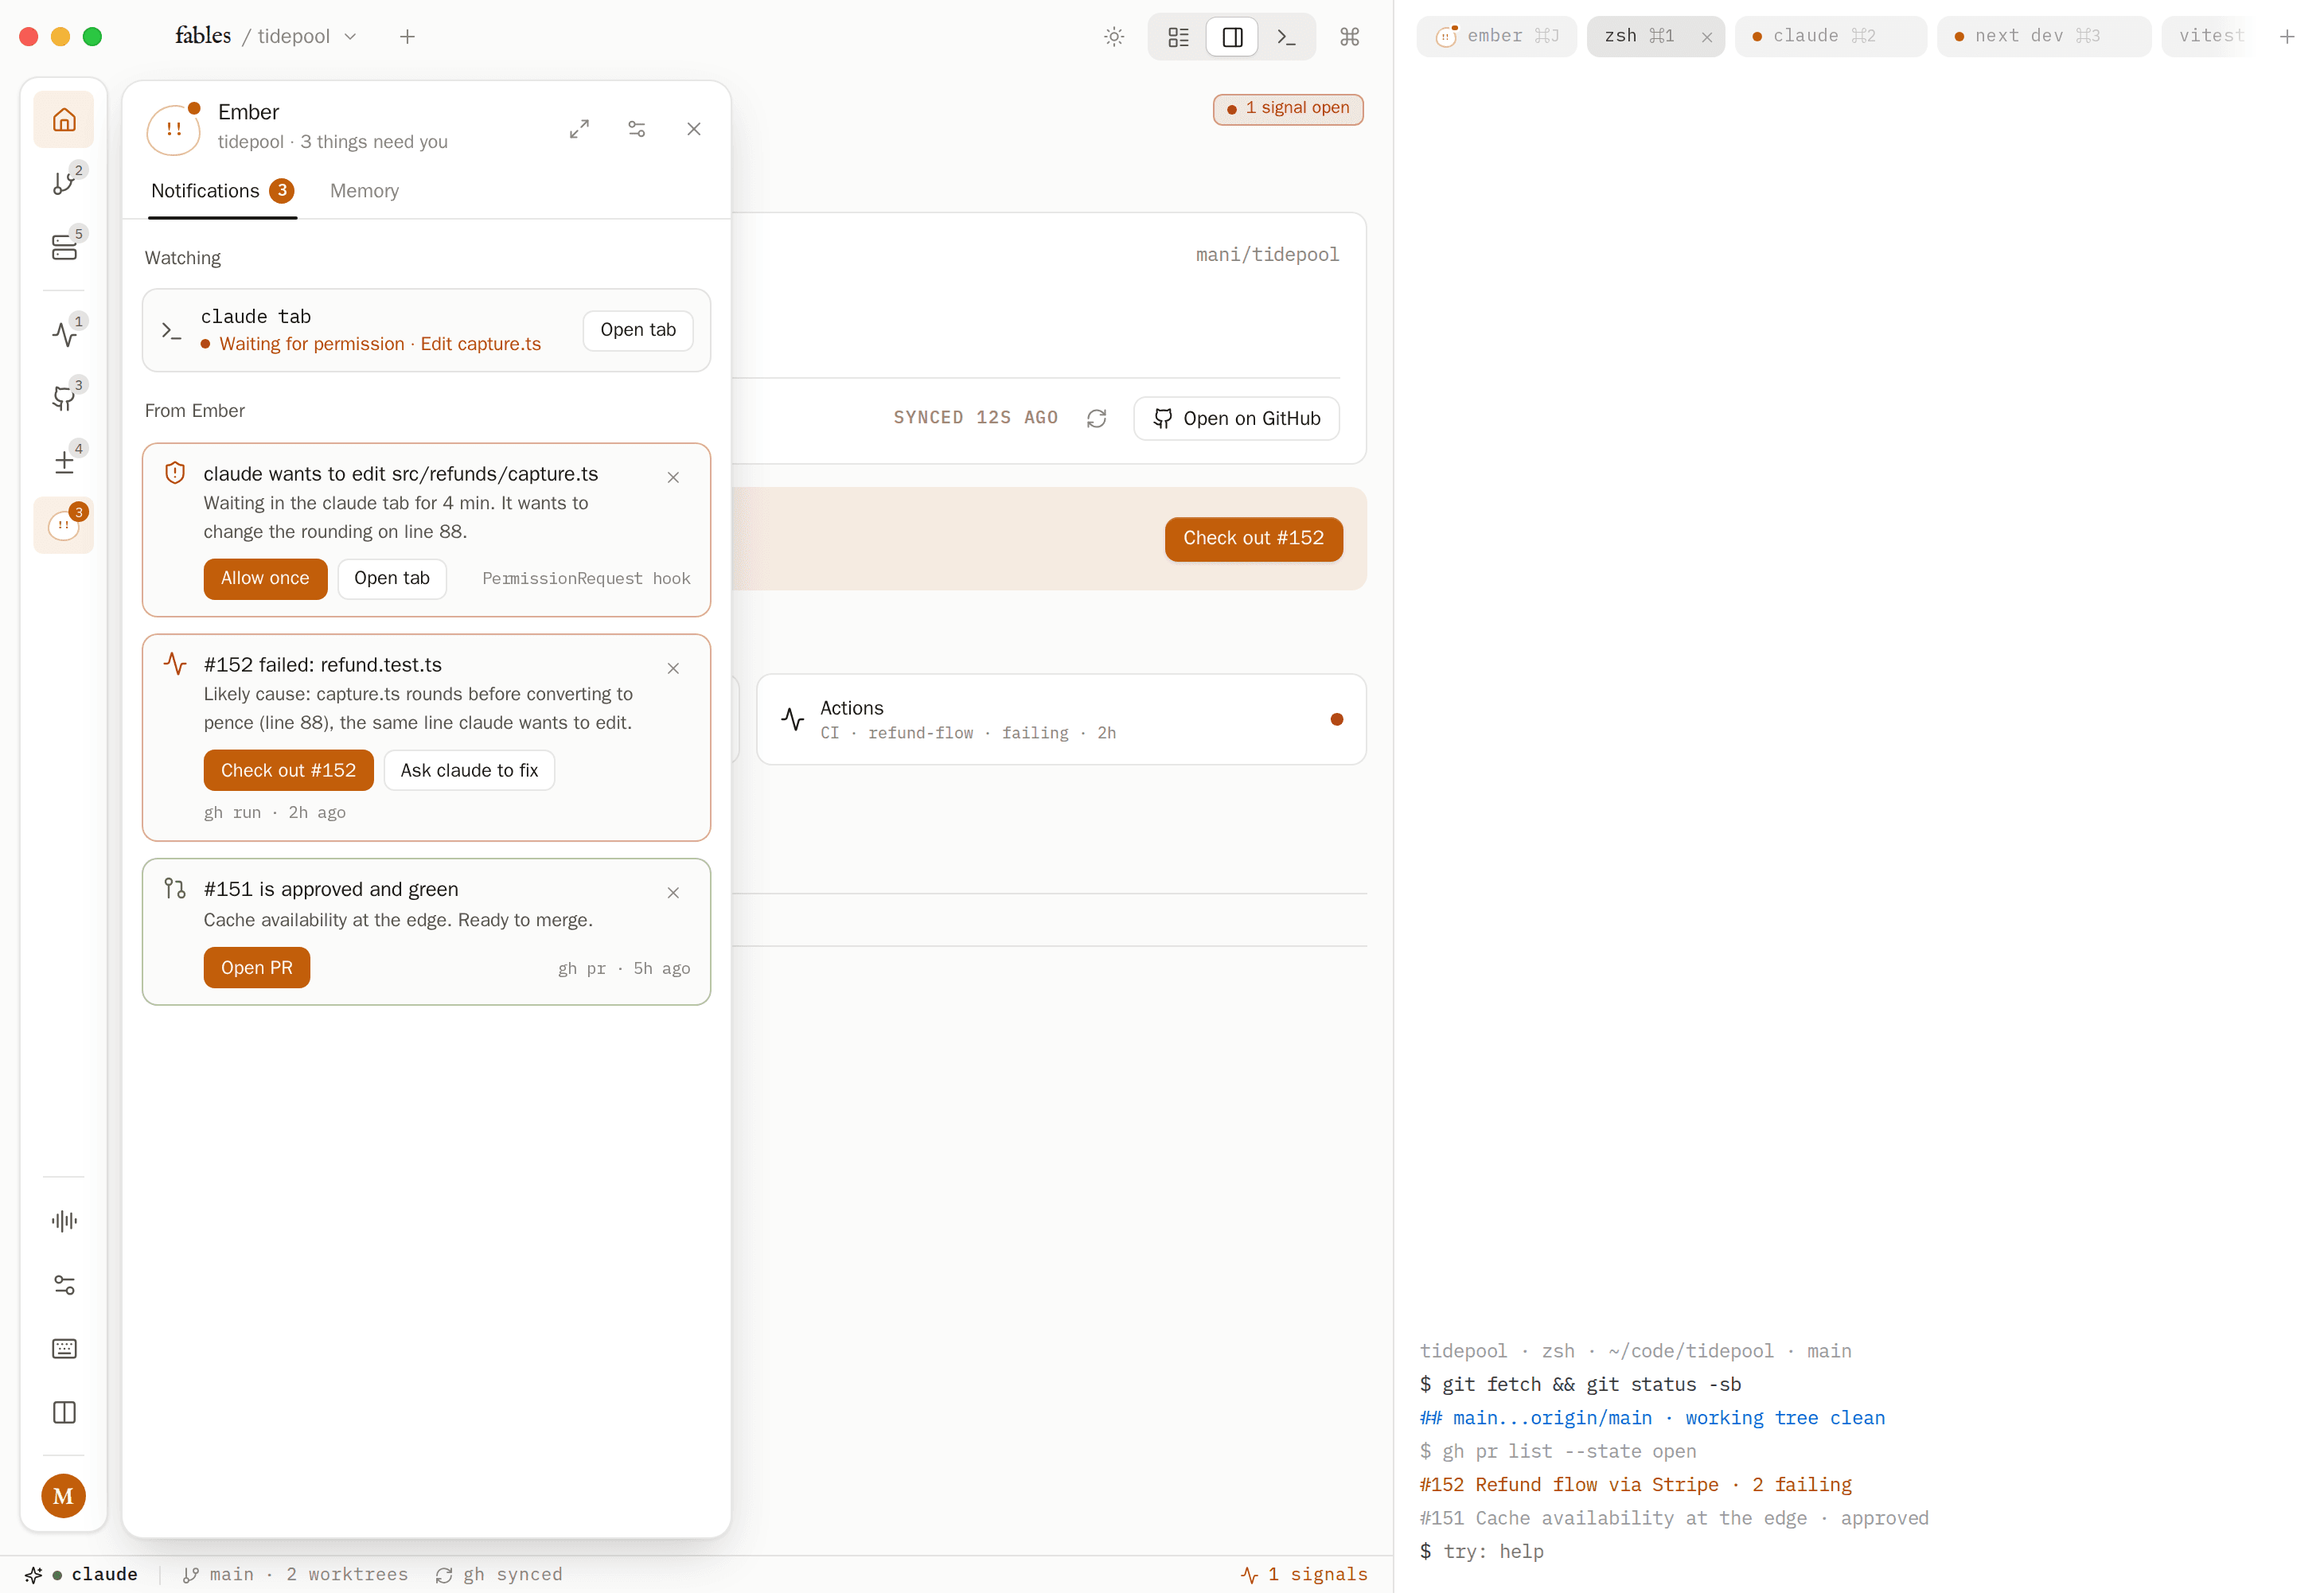Open the branches icon with badge 2
The image size is (2324, 1593).
click(64, 184)
